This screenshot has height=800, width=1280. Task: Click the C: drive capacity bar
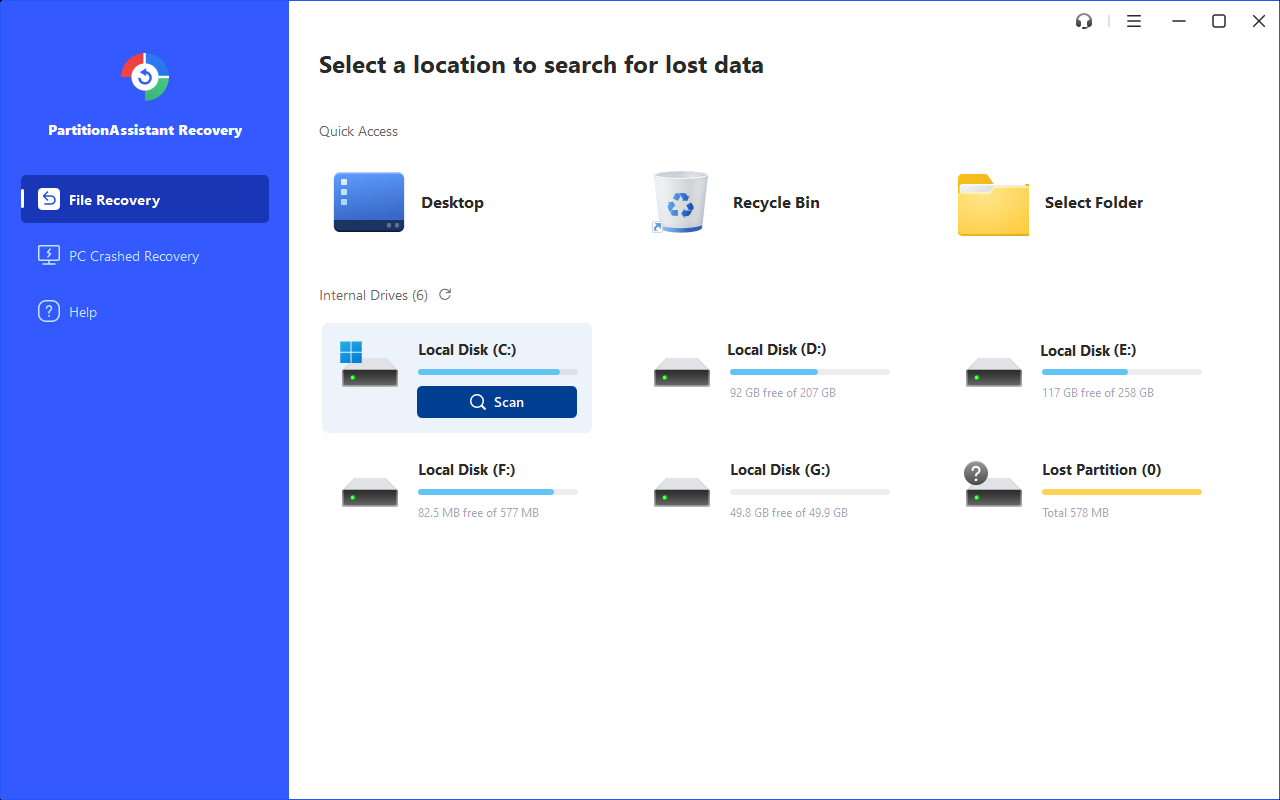coord(498,371)
